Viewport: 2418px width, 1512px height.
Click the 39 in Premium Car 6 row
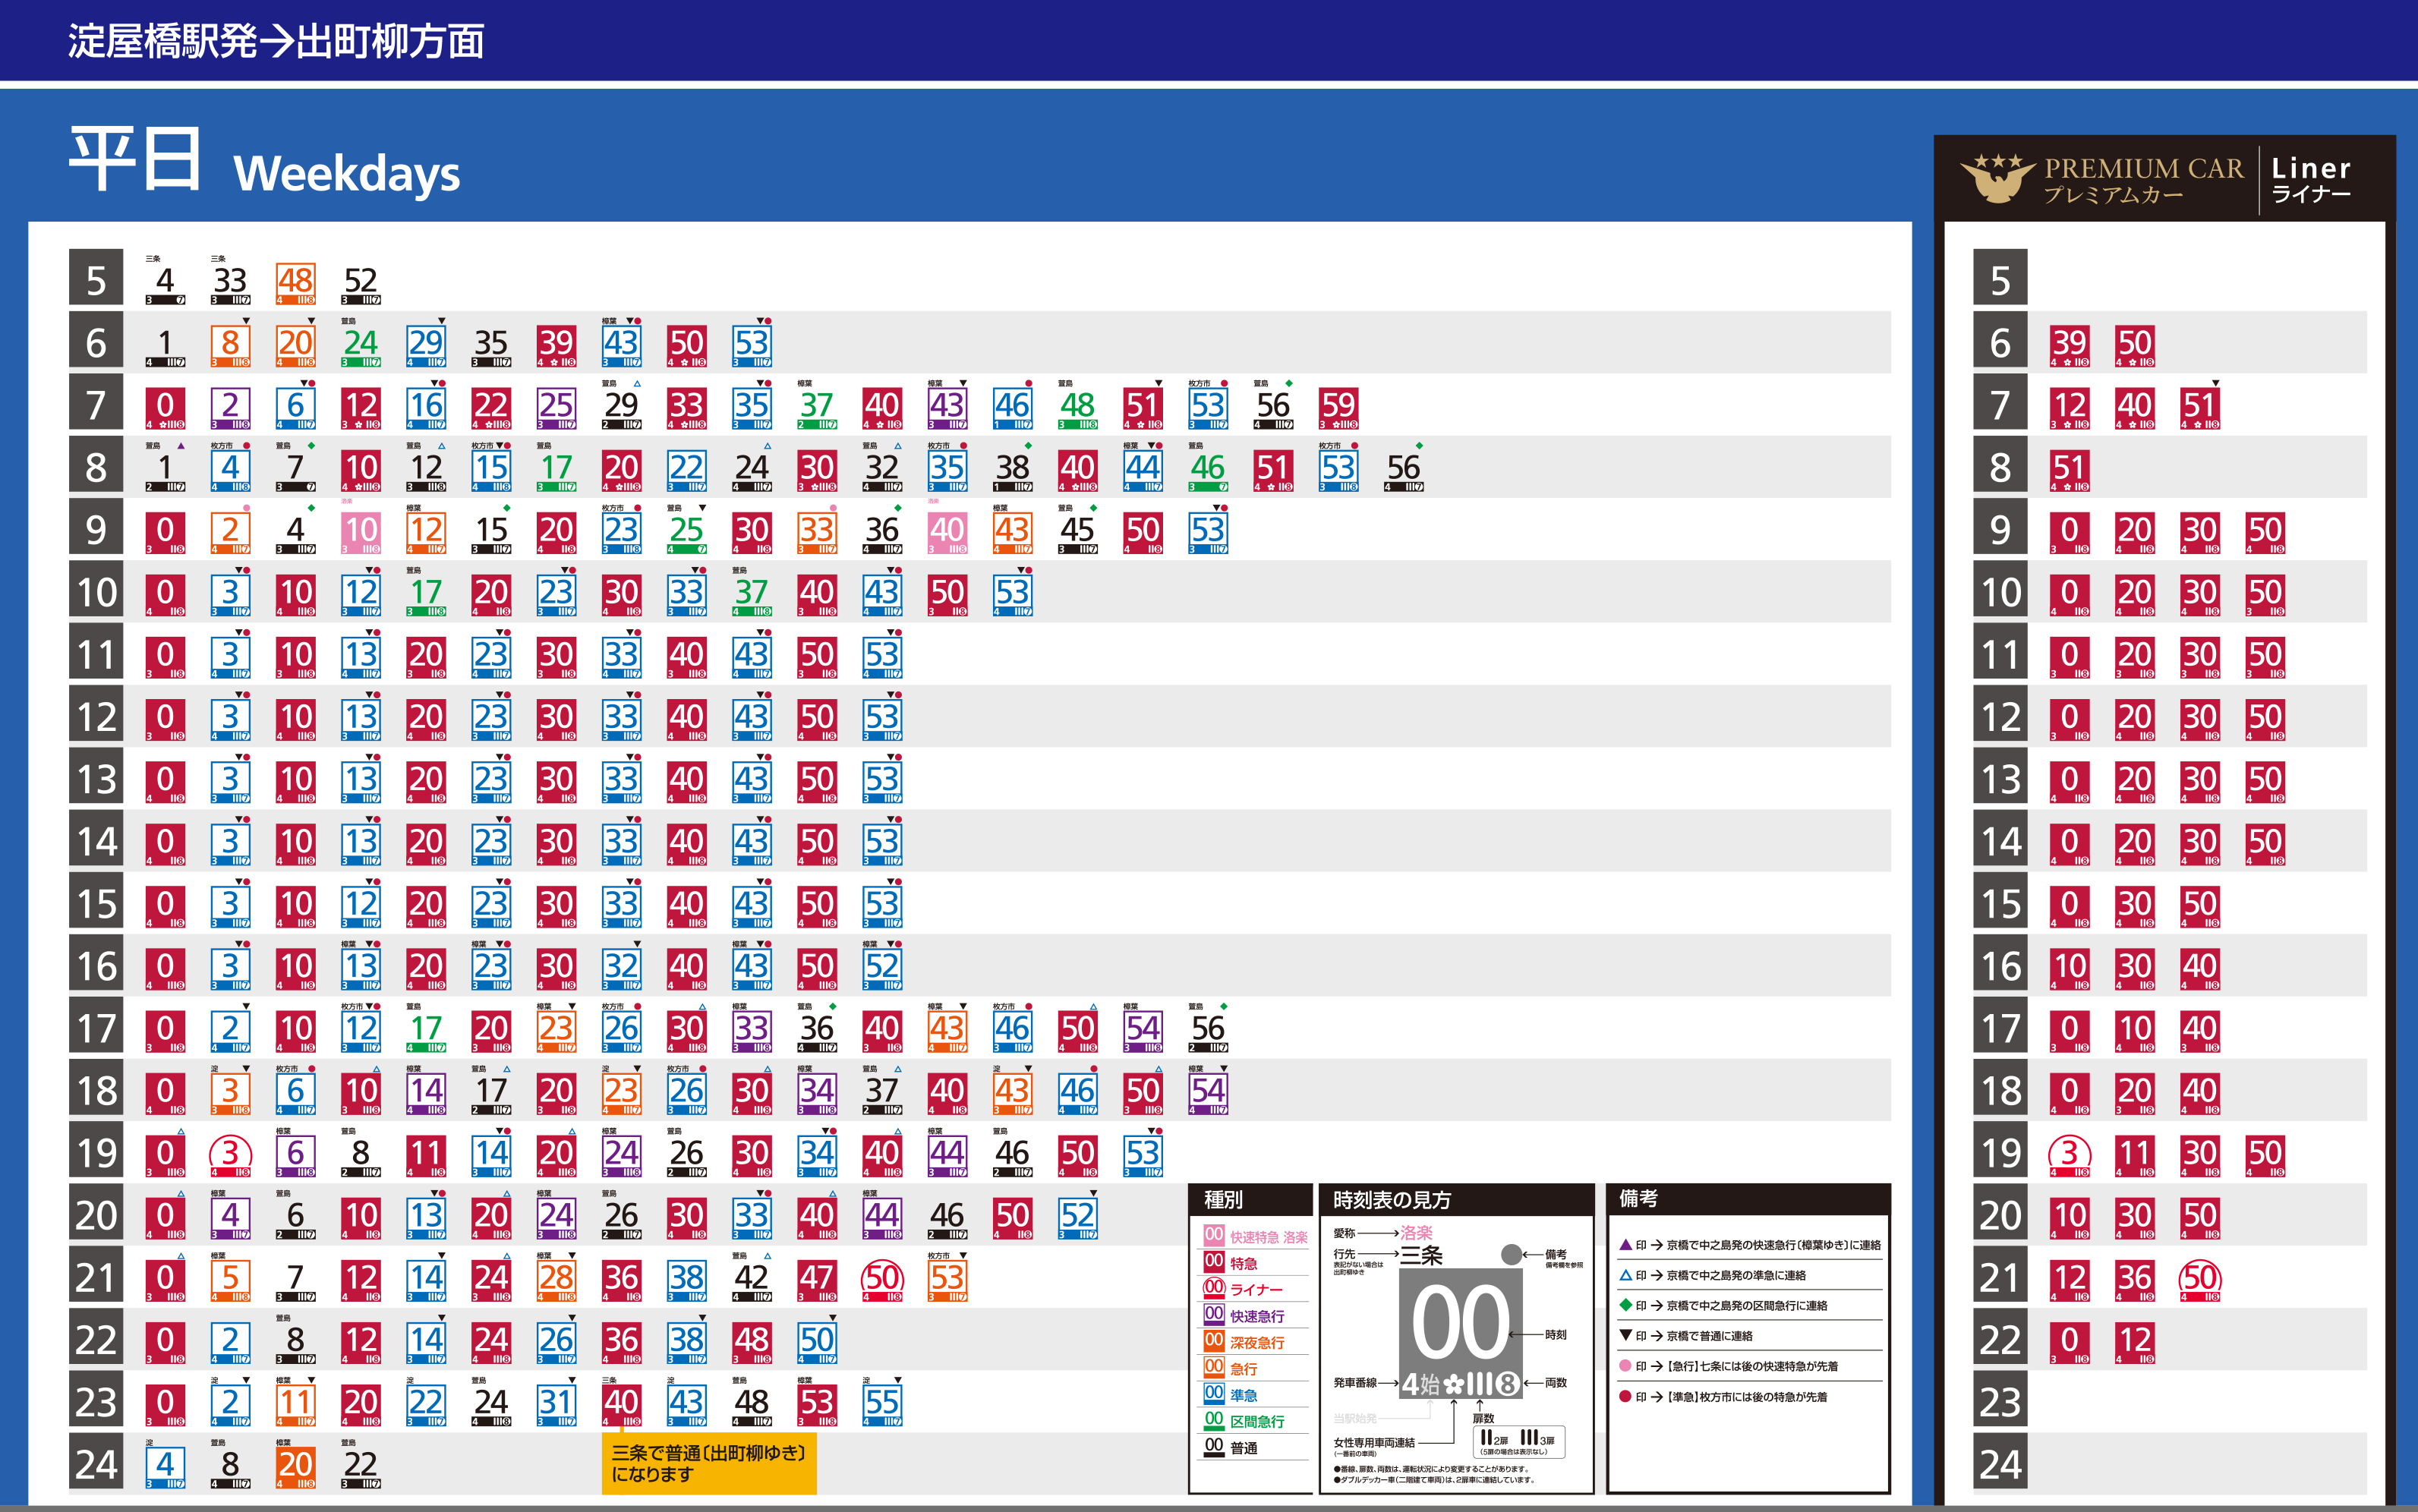point(2069,346)
